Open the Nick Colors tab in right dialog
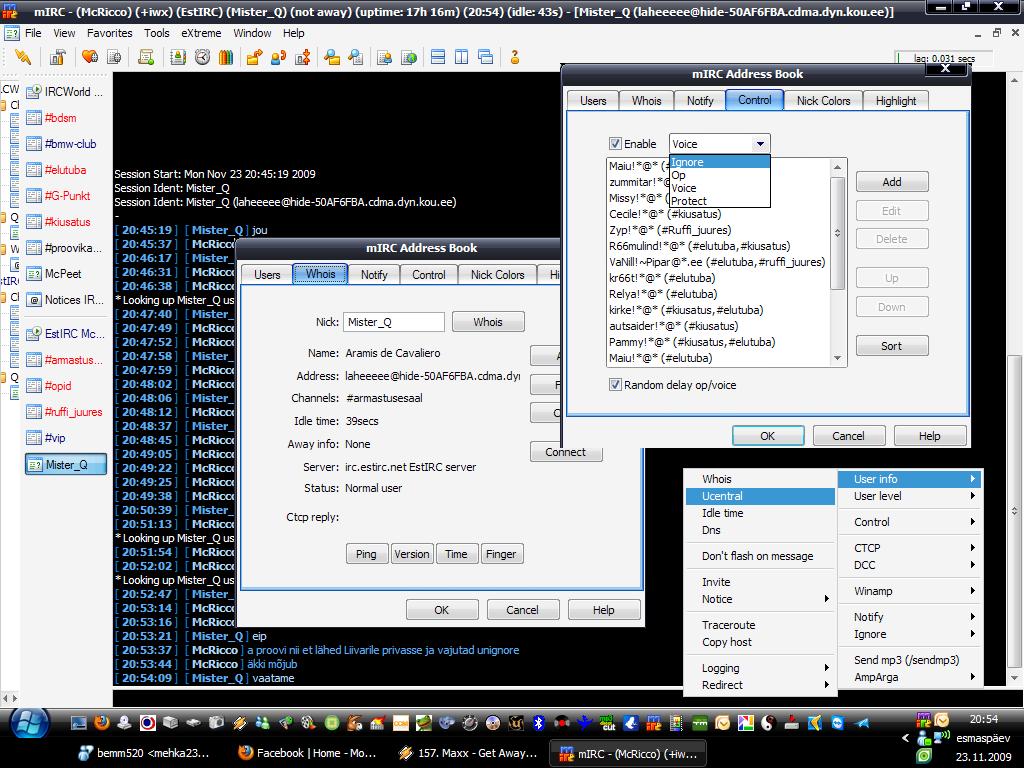 [823, 101]
